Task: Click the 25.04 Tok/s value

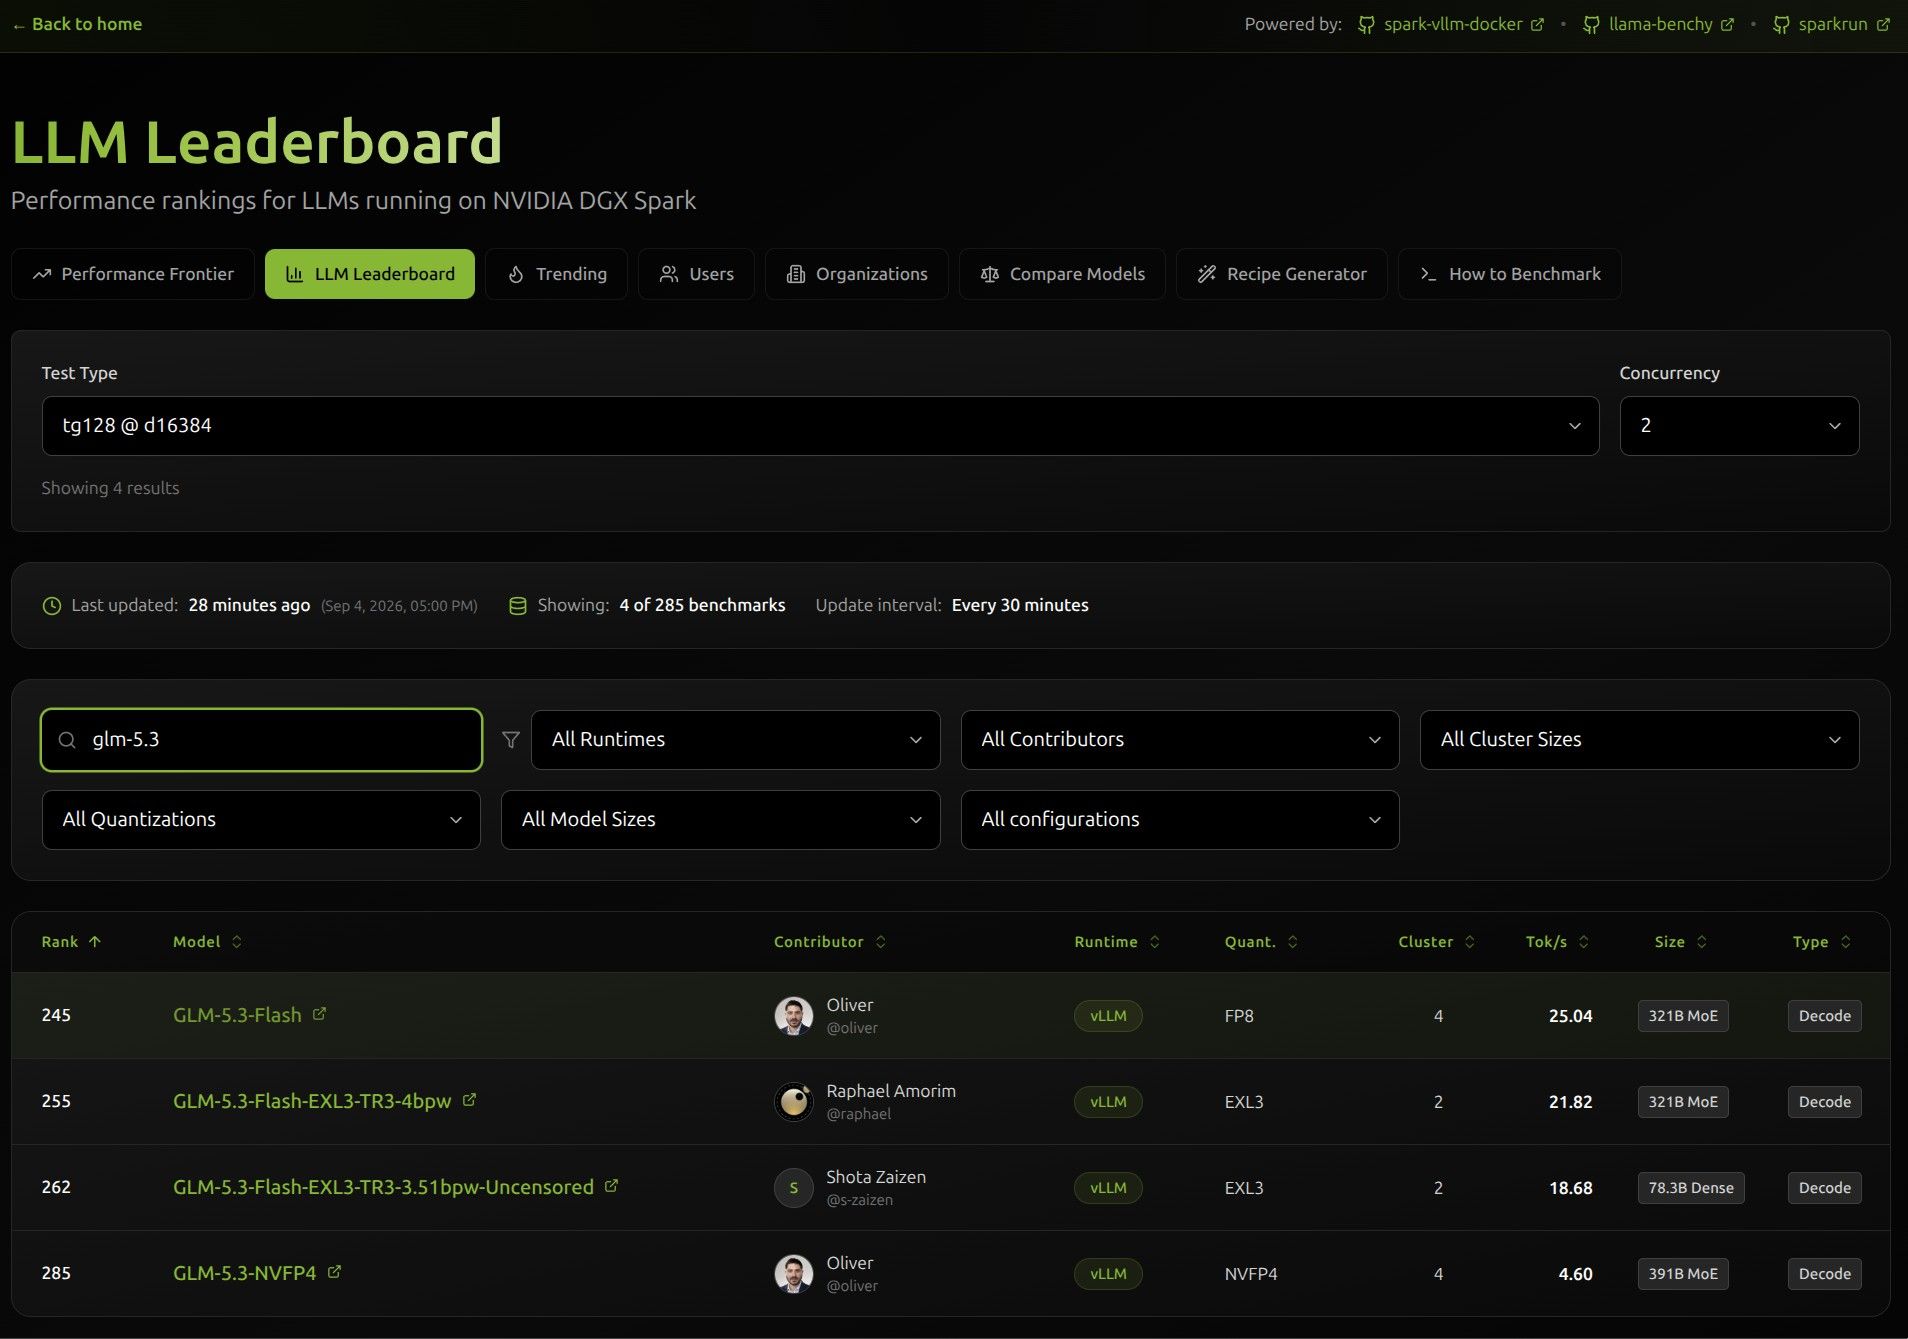Action: (x=1570, y=1016)
